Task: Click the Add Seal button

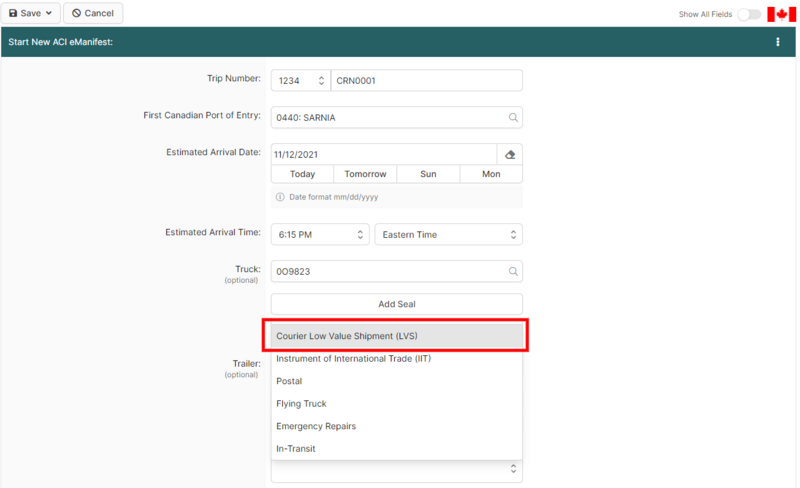Action: coord(396,304)
